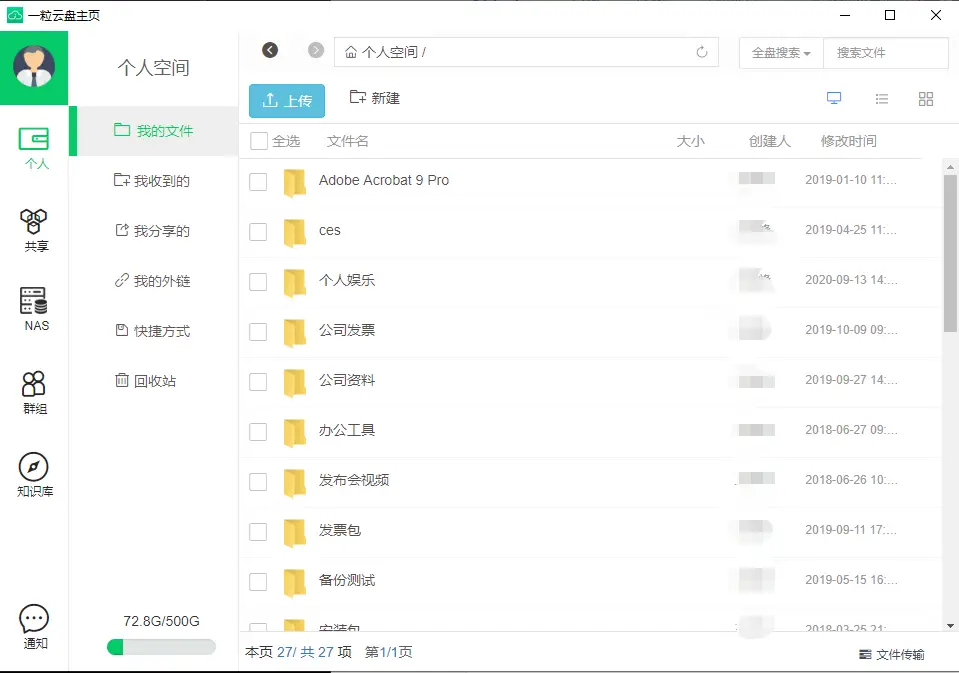Click the 个人娱乐 folder icon
Image resolution: width=959 pixels, height=673 pixels.
pyautogui.click(x=294, y=282)
